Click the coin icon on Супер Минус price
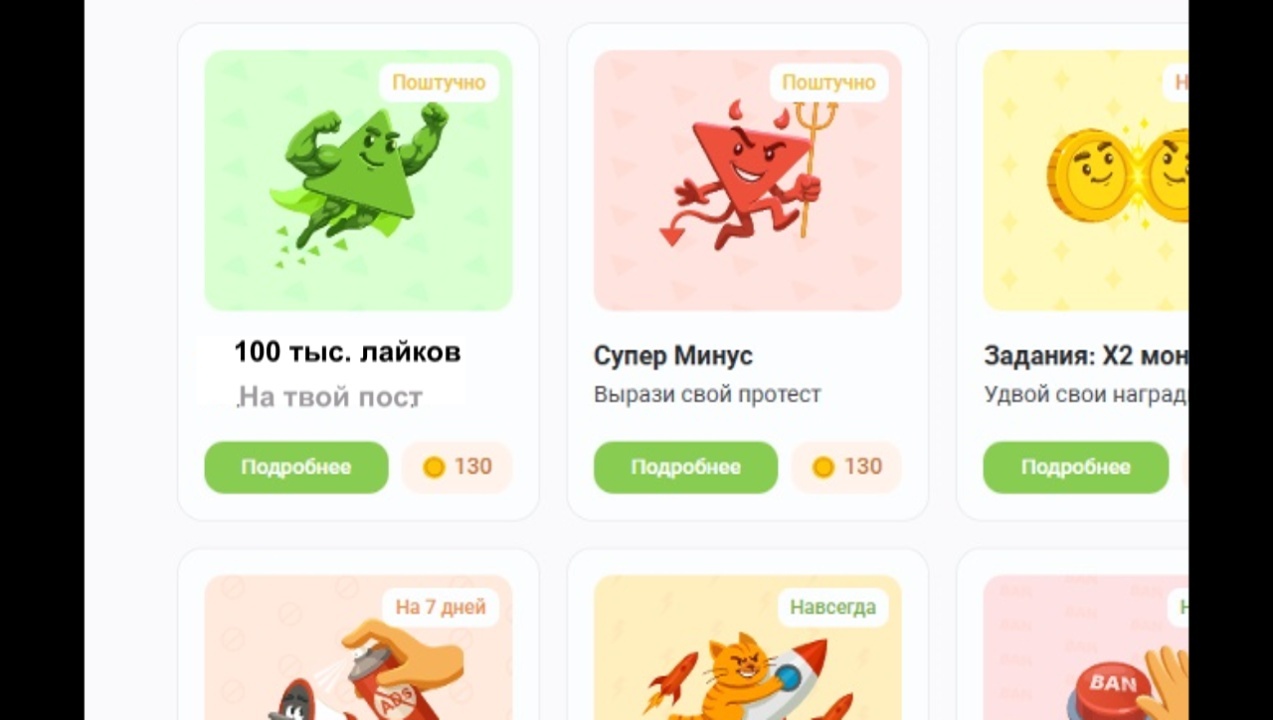 (x=823, y=467)
